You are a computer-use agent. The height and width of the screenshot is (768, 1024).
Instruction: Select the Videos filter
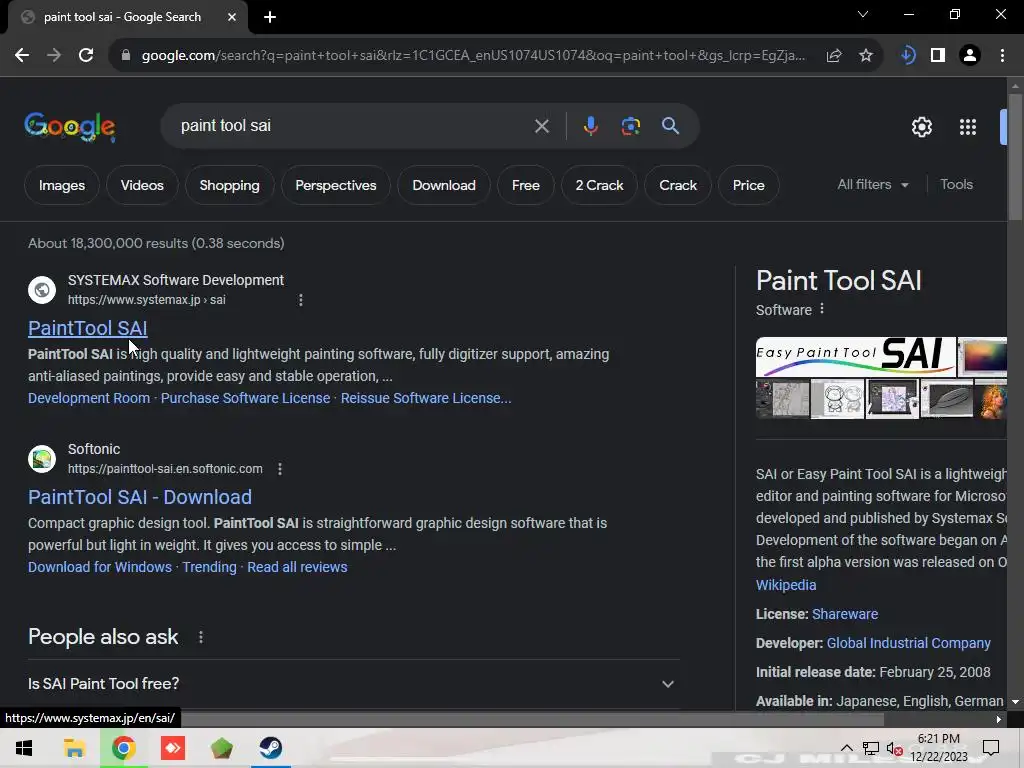pyautogui.click(x=142, y=185)
